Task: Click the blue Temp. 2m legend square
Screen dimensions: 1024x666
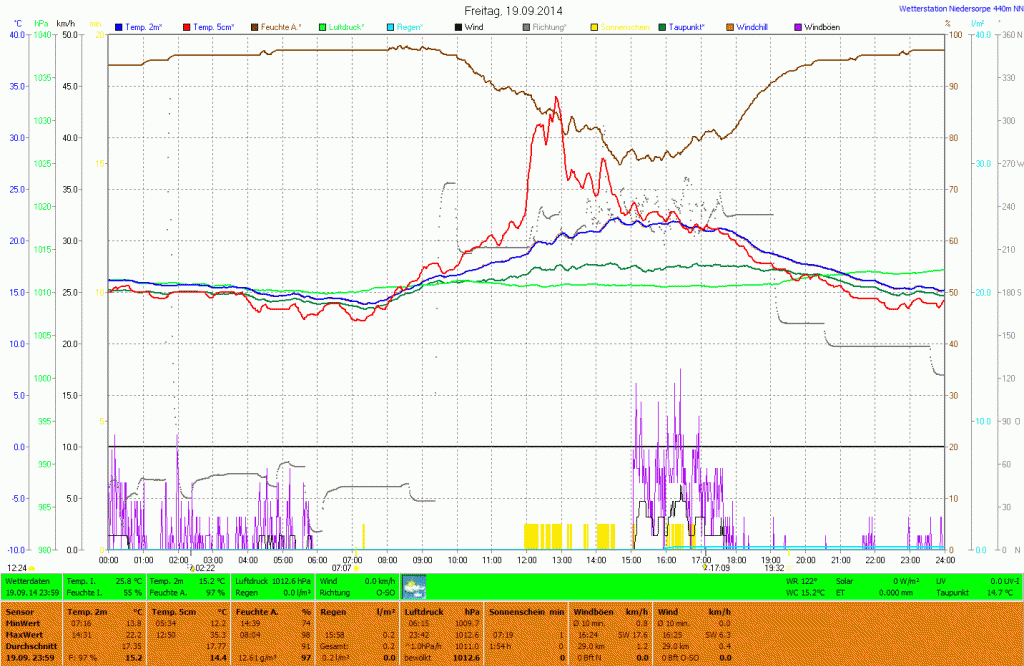Action: coord(120,27)
